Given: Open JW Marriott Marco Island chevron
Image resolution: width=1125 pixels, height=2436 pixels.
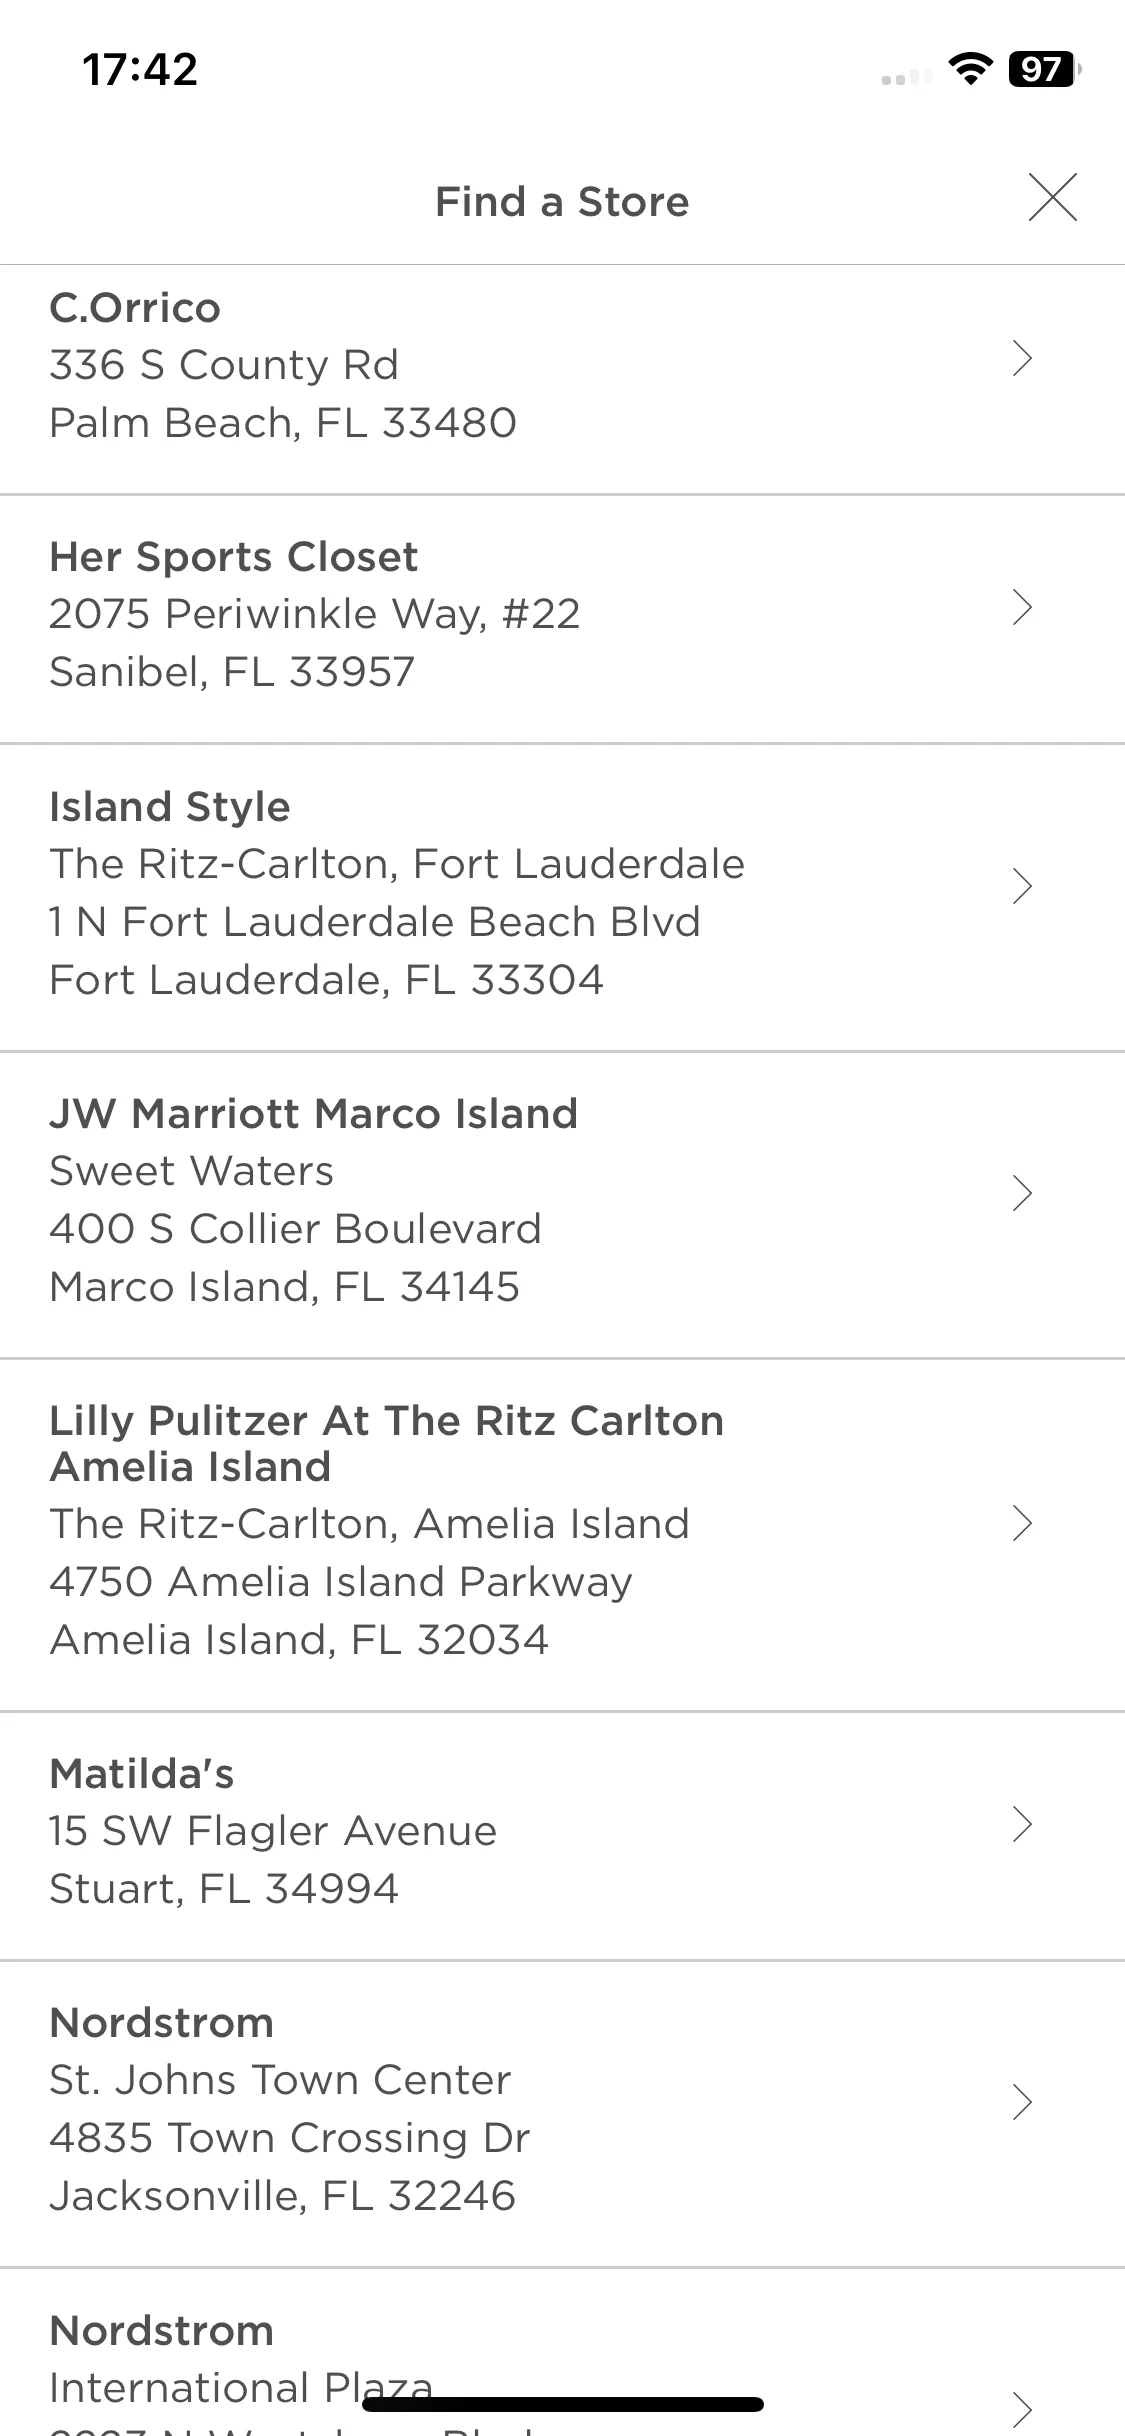Looking at the screenshot, I should pyautogui.click(x=1021, y=1193).
